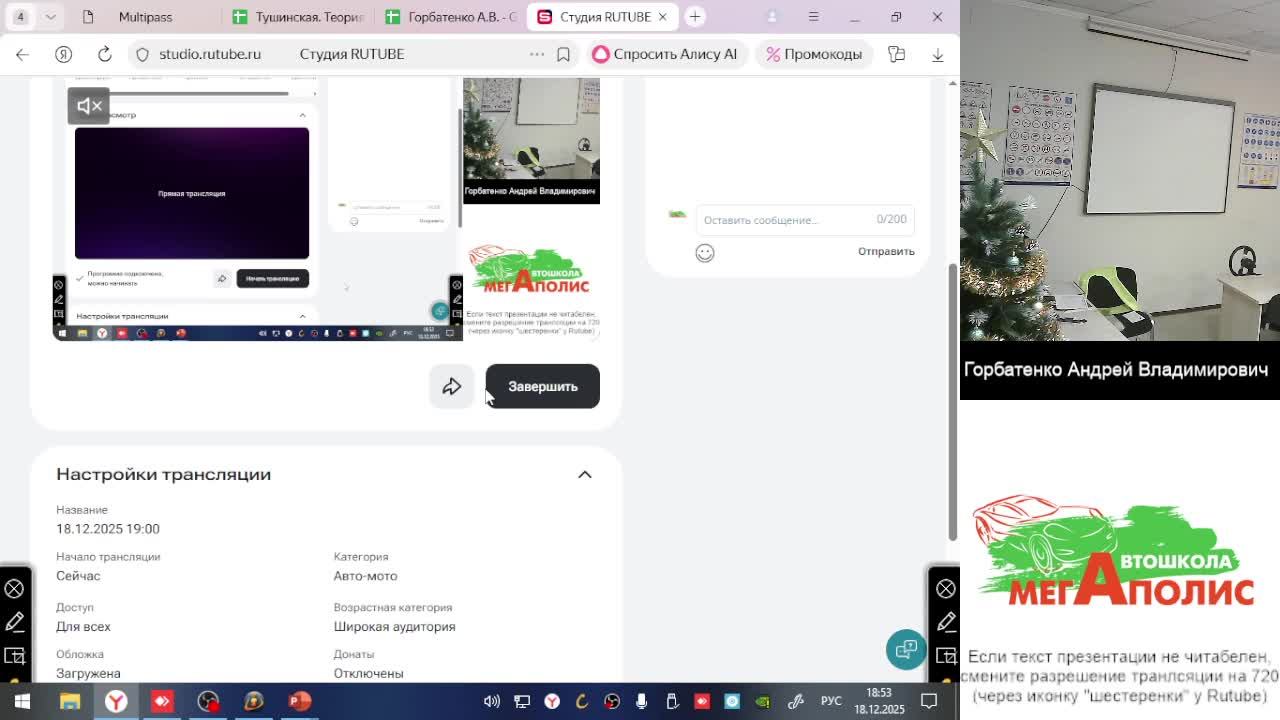Click the Авто-мото category value
Screen dimensions: 1280x720
pos(365,576)
